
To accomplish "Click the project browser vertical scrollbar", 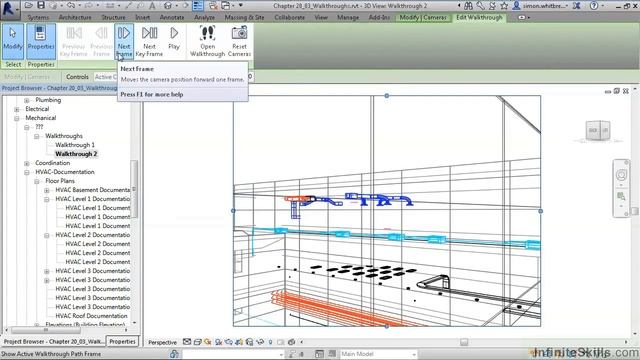I will 134,189.
